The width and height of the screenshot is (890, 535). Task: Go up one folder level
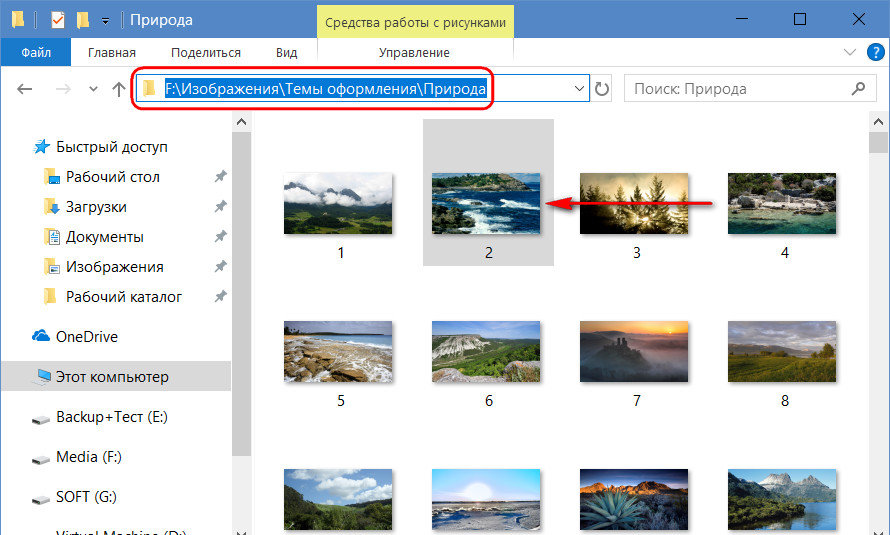[x=118, y=89]
